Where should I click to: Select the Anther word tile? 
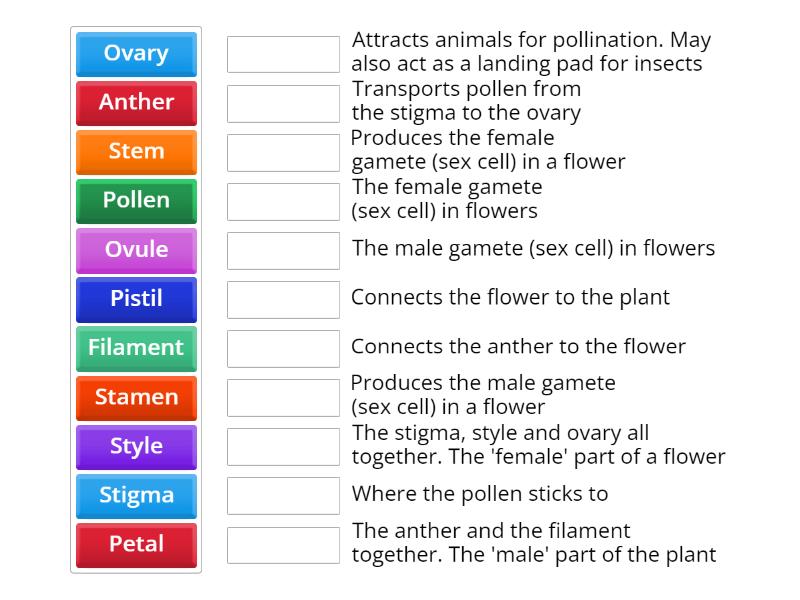[136, 103]
